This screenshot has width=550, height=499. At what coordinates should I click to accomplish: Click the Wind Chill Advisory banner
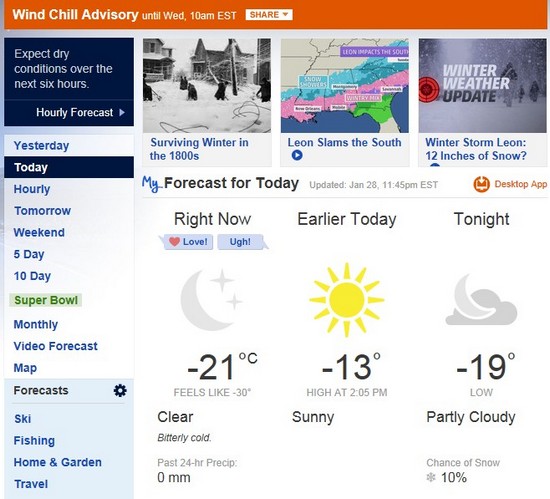click(x=275, y=15)
